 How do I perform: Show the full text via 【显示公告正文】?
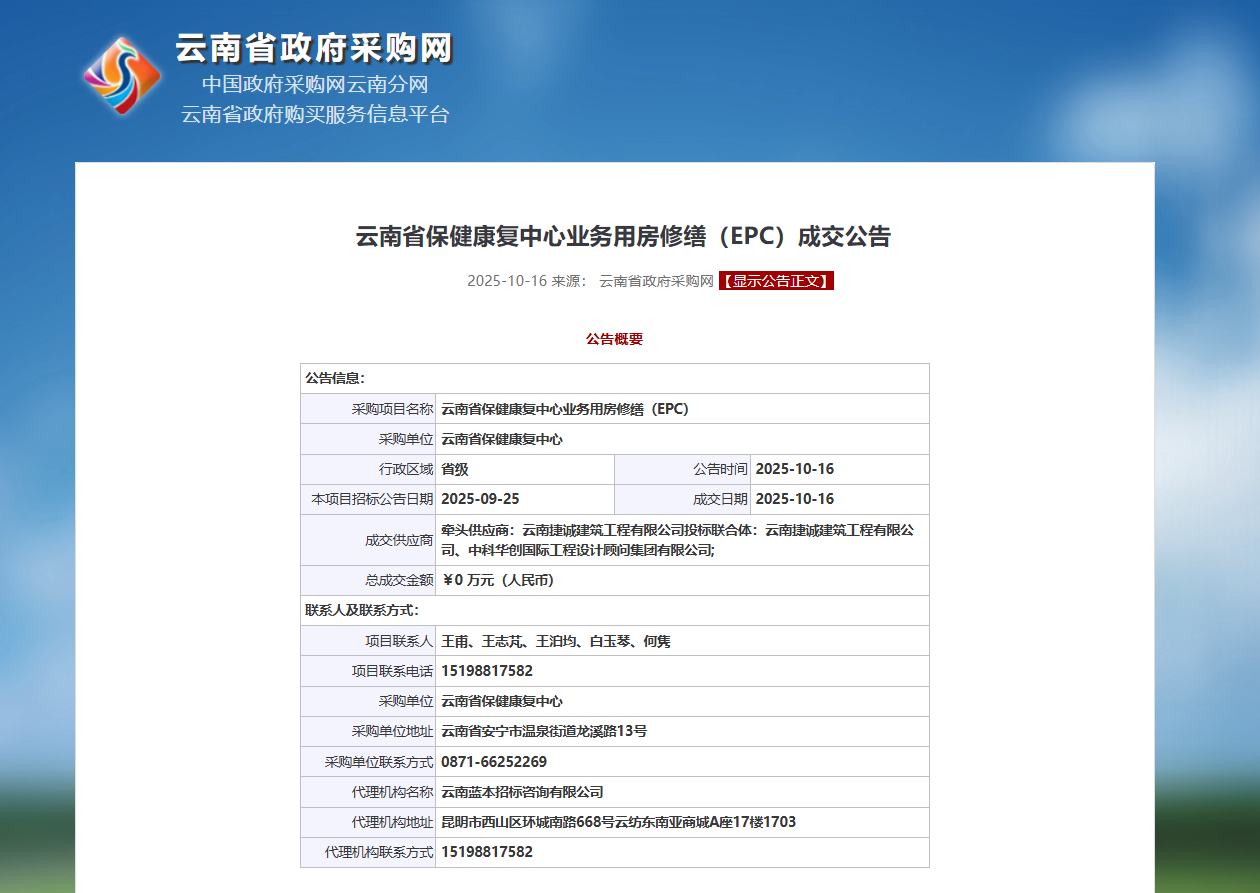point(776,281)
